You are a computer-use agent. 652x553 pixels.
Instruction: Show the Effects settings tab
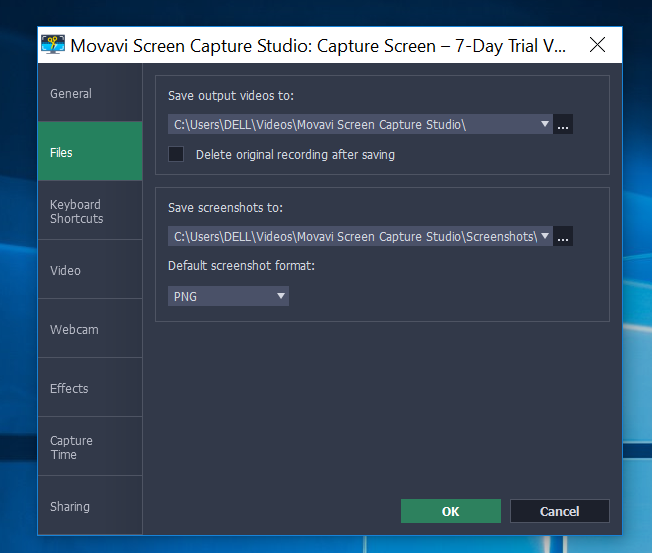[90, 388]
